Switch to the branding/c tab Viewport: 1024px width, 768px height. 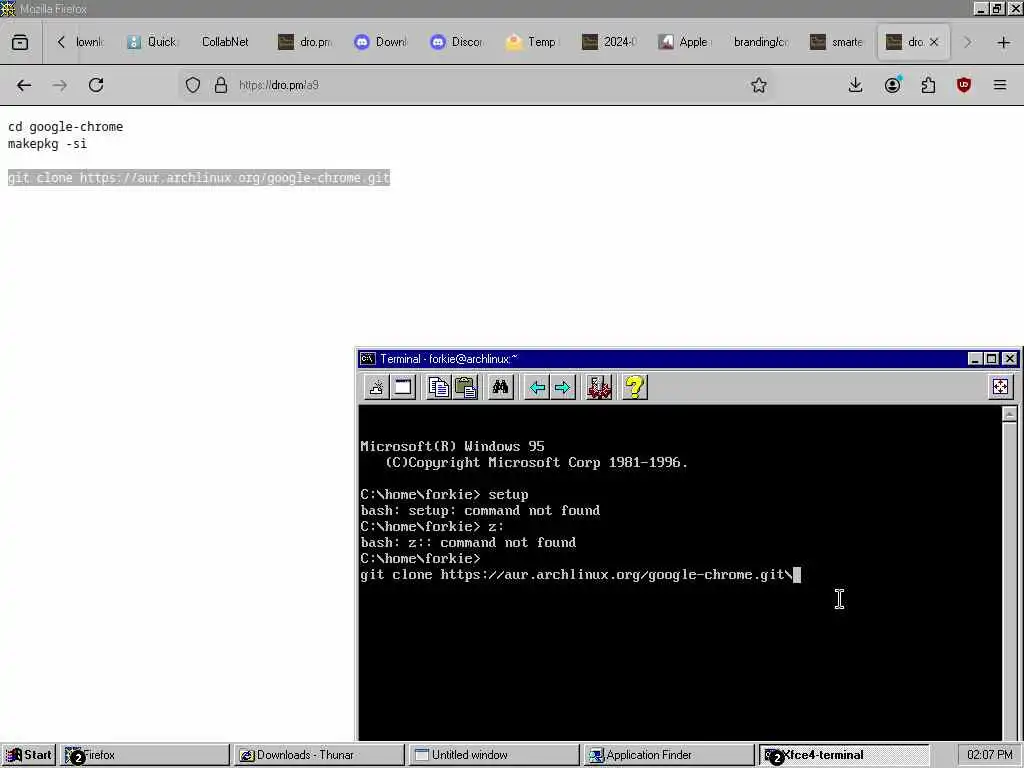(x=760, y=42)
